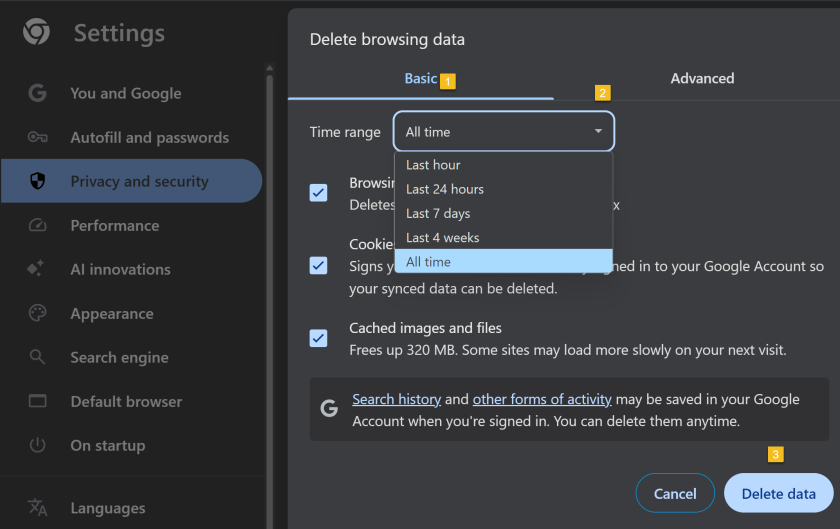This screenshot has height=529, width=840.
Task: Toggle the Cached images and files checkbox
Action: (x=318, y=338)
